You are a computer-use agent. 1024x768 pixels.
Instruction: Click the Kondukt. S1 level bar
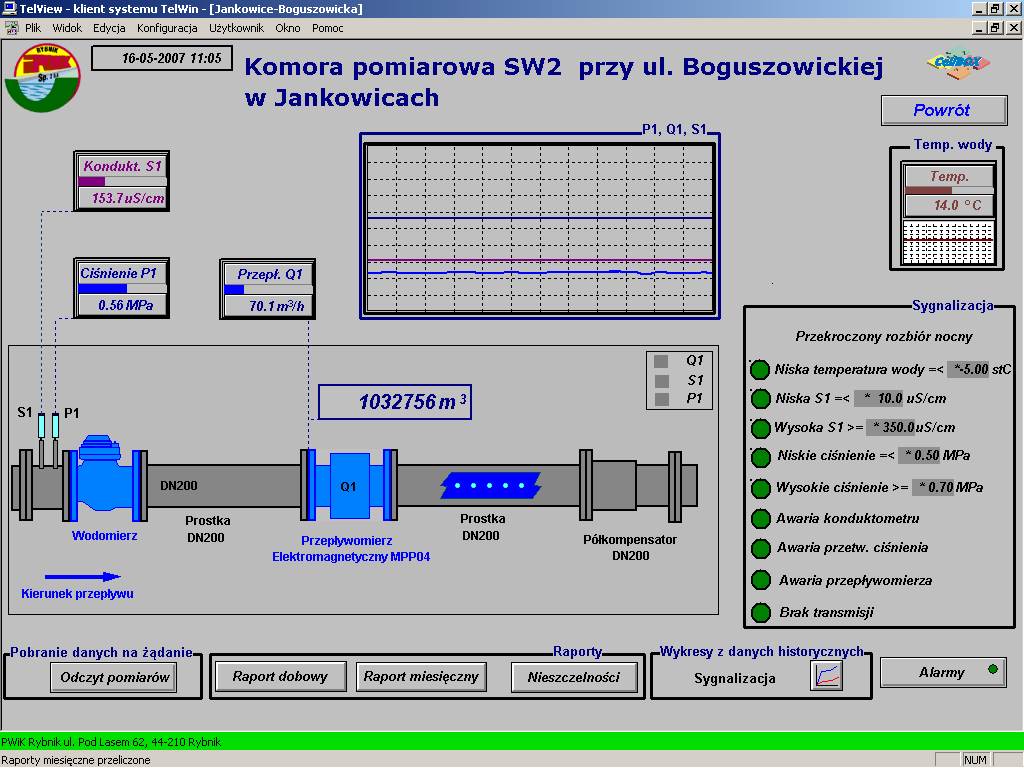(x=122, y=182)
